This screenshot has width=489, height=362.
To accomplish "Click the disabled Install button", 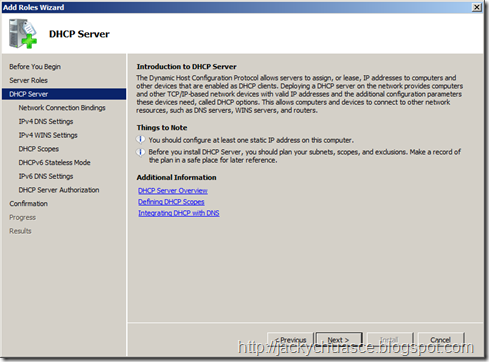I will coord(389,340).
